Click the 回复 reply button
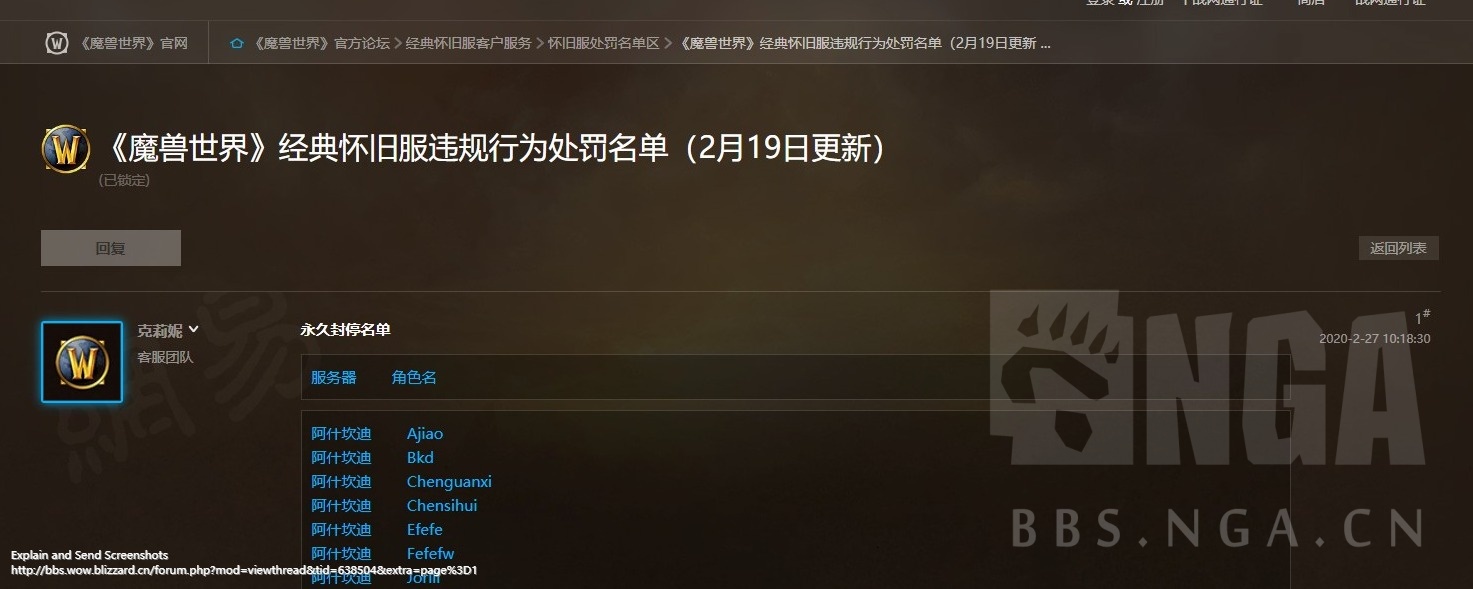 111,248
